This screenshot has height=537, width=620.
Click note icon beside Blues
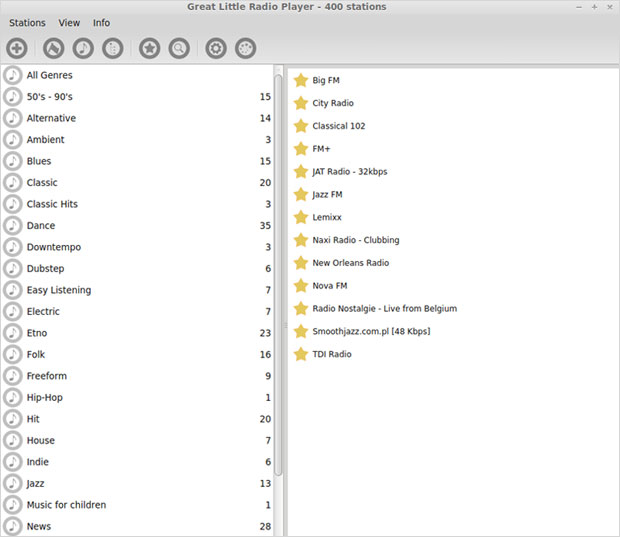[13, 161]
